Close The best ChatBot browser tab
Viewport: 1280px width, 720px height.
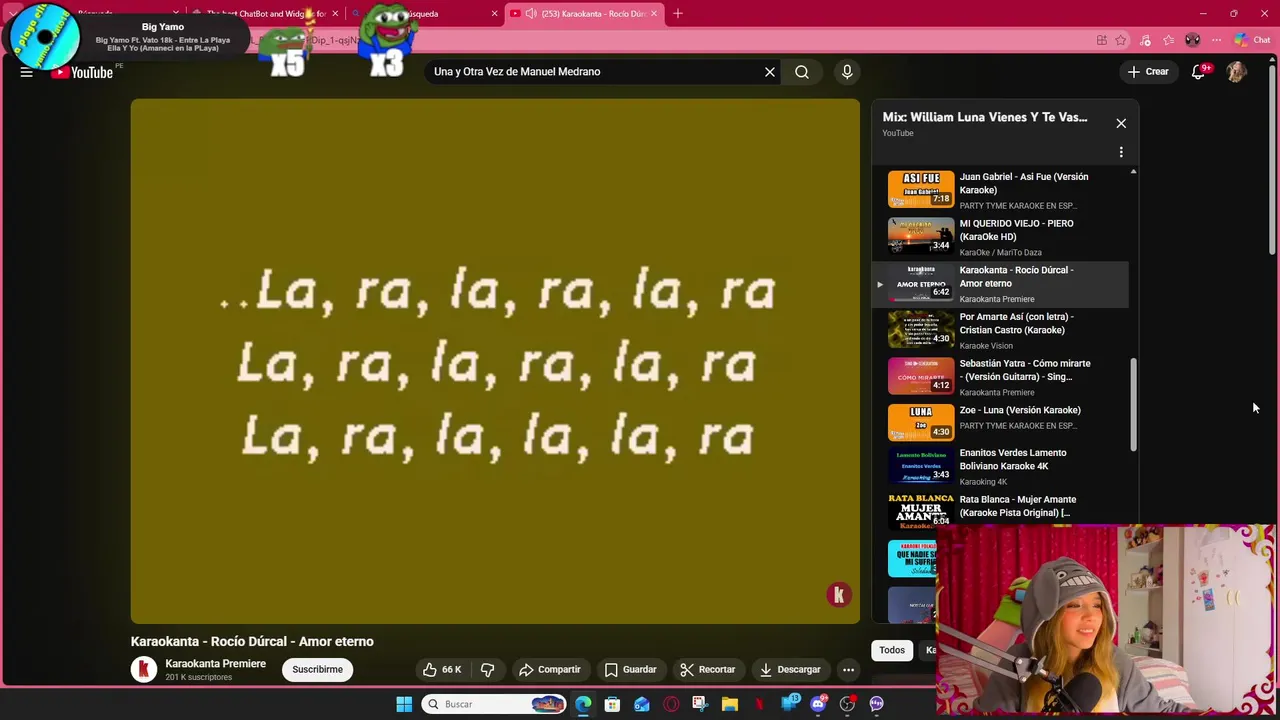335,14
